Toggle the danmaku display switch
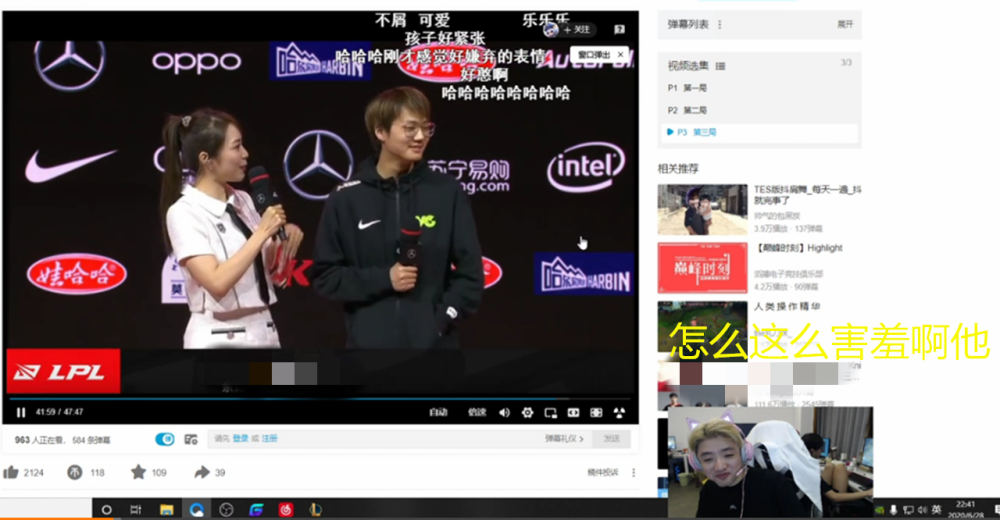This screenshot has width=1000, height=520. click(x=165, y=439)
